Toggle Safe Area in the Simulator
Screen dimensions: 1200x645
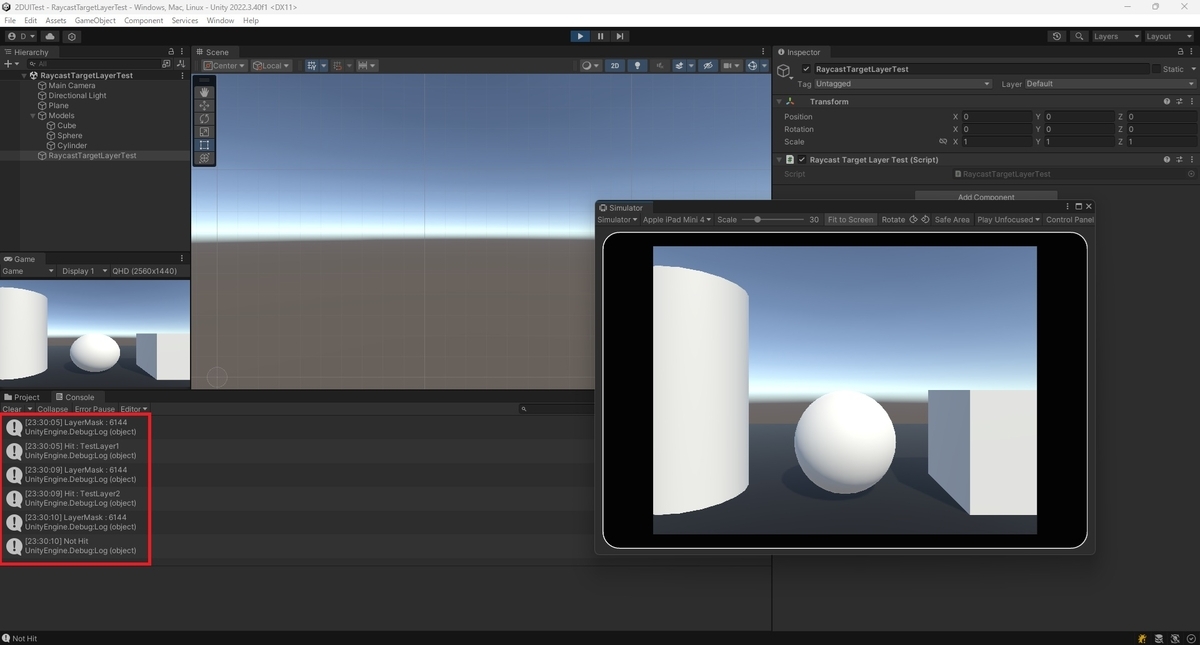click(x=952, y=219)
